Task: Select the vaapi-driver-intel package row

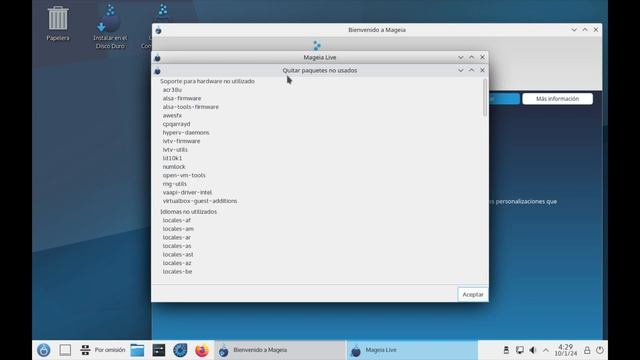Action: click(x=187, y=193)
